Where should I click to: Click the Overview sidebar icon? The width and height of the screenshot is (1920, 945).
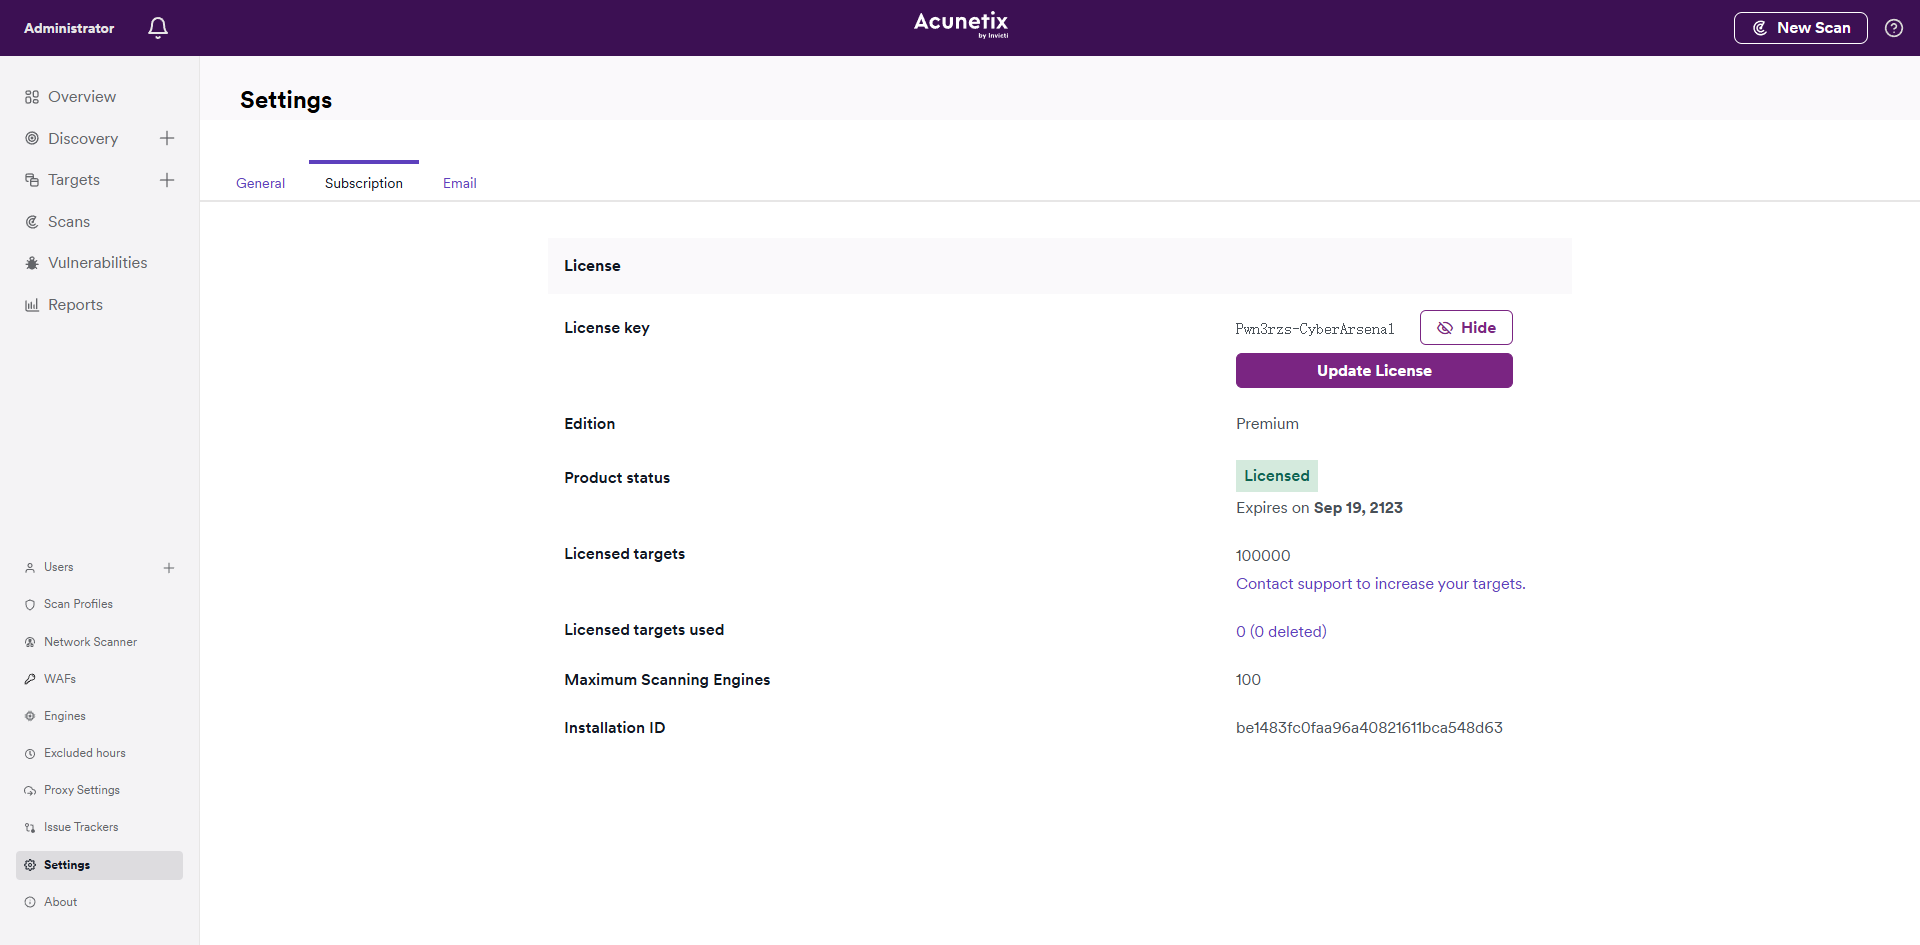point(32,97)
